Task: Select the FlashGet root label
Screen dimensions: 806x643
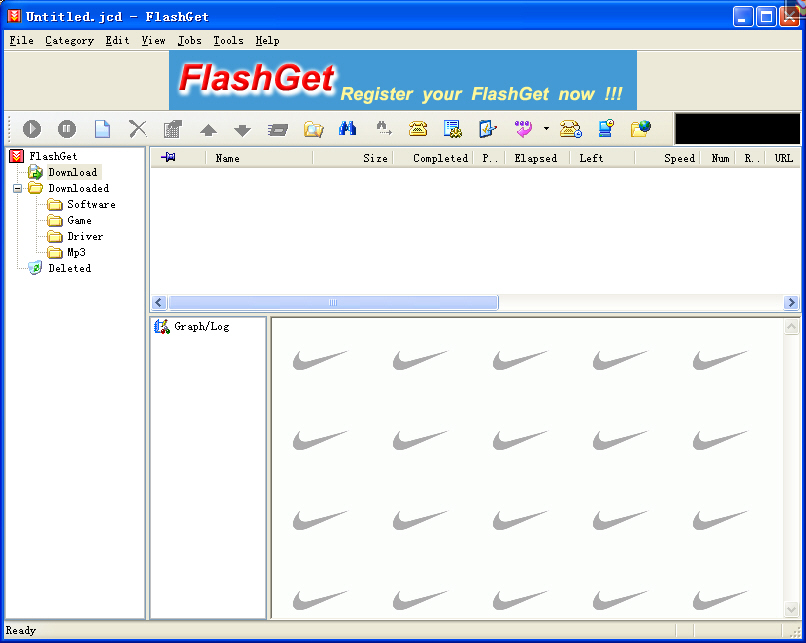Action: click(53, 156)
